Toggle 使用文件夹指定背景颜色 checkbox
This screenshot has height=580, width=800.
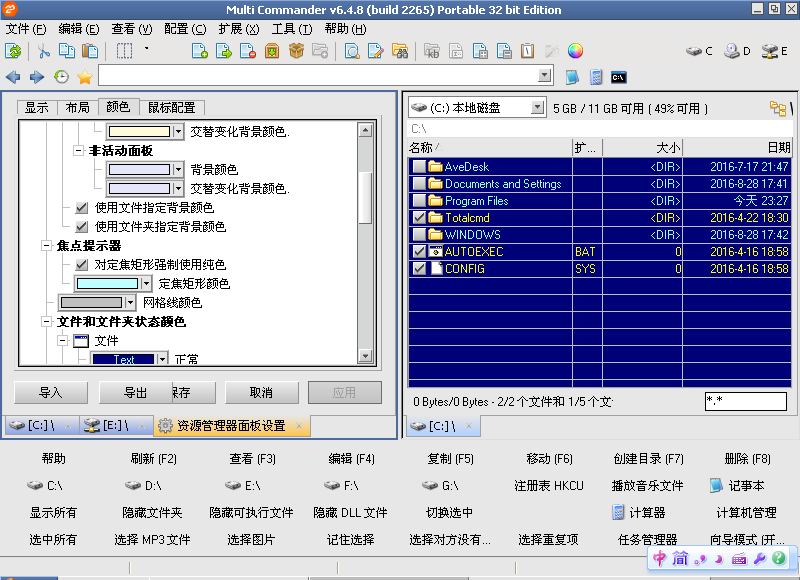point(81,226)
